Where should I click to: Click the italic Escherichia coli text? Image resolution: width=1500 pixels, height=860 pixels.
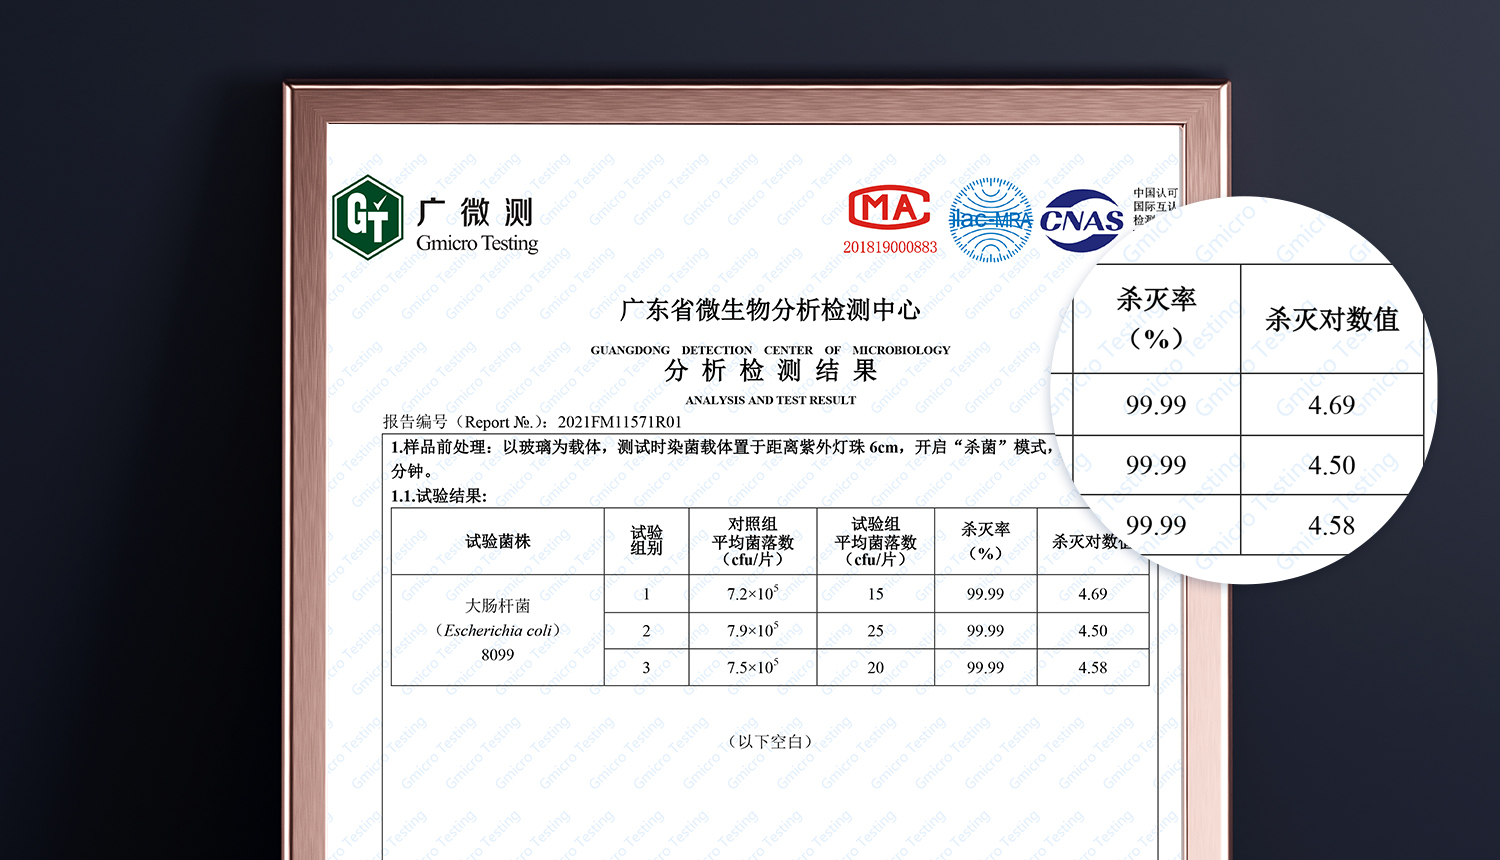click(x=498, y=631)
